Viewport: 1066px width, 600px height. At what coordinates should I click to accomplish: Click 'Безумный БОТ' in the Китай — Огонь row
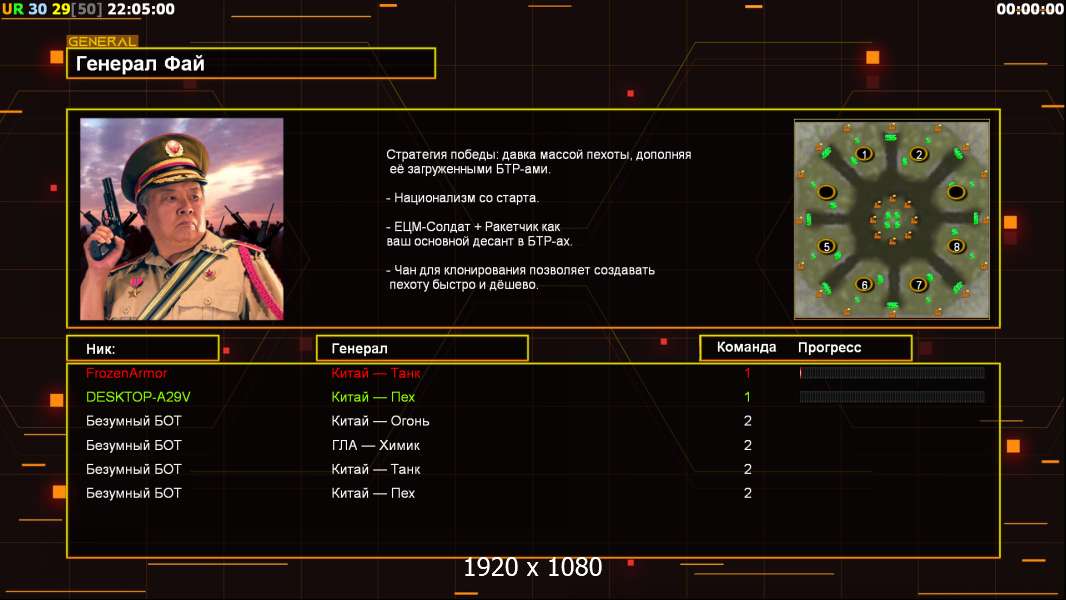[x=134, y=421]
